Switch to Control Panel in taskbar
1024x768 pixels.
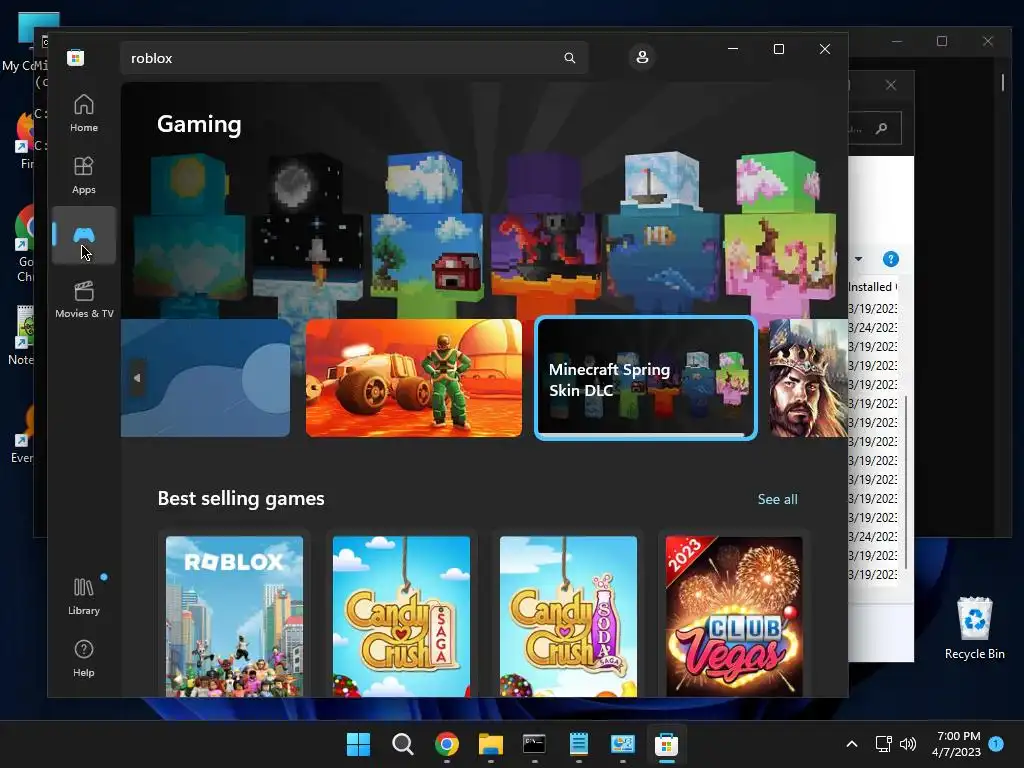coord(622,744)
